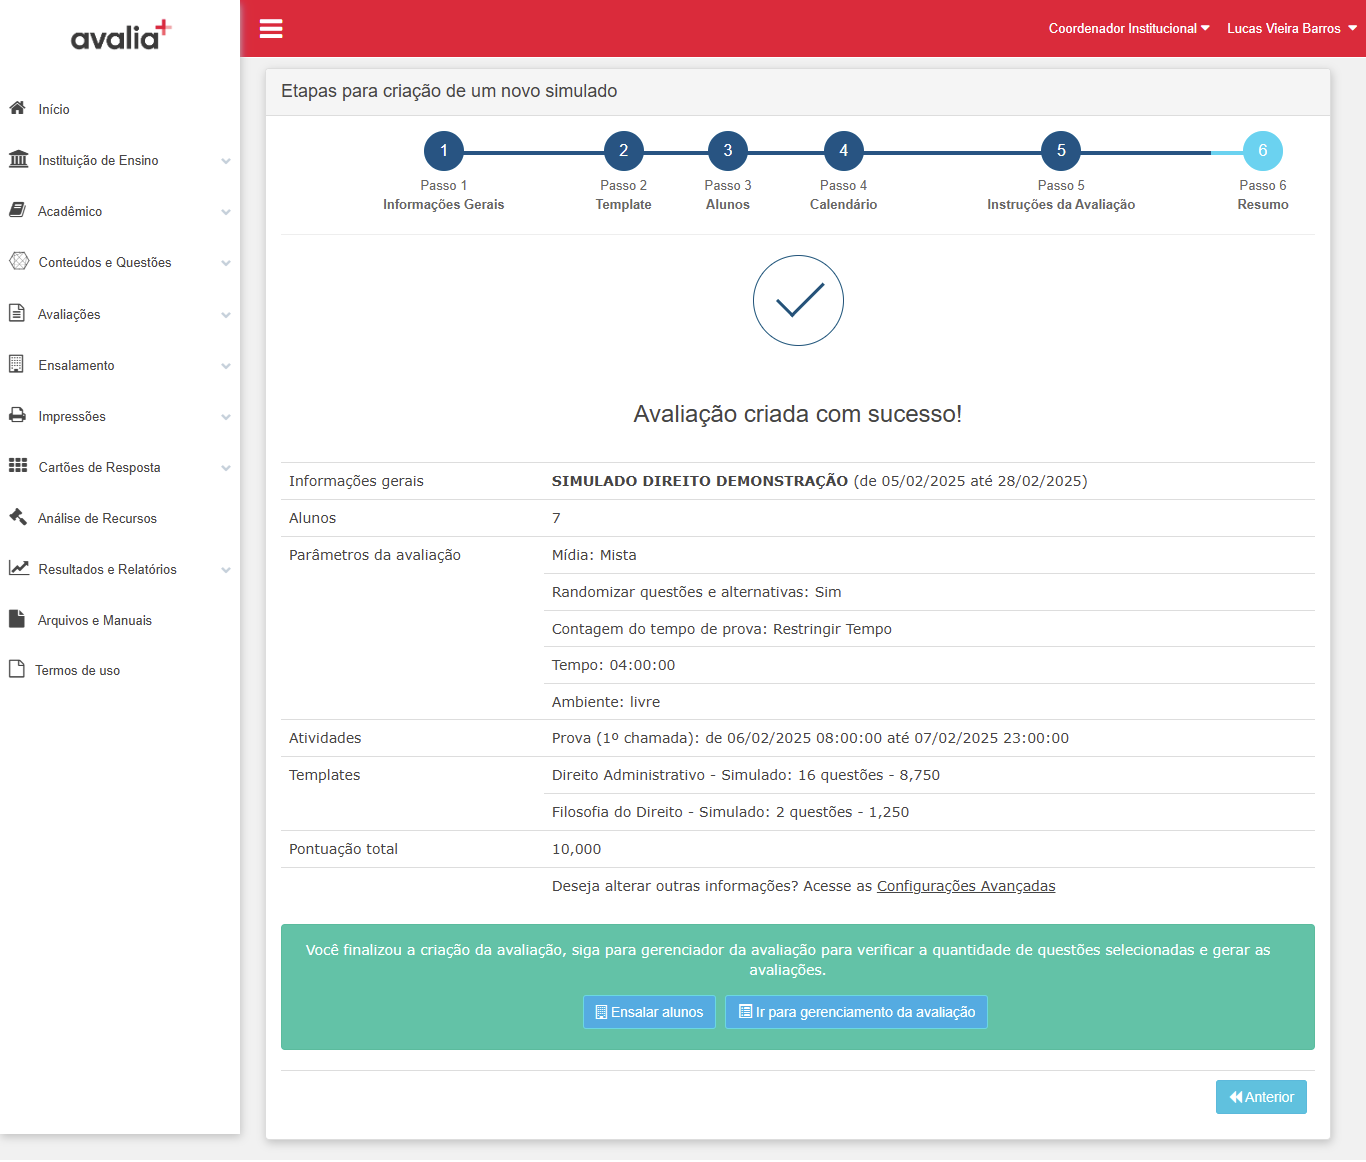Viewport: 1366px width, 1162px height.
Task: Expand Impressões submenu chevron
Action: pyautogui.click(x=226, y=417)
